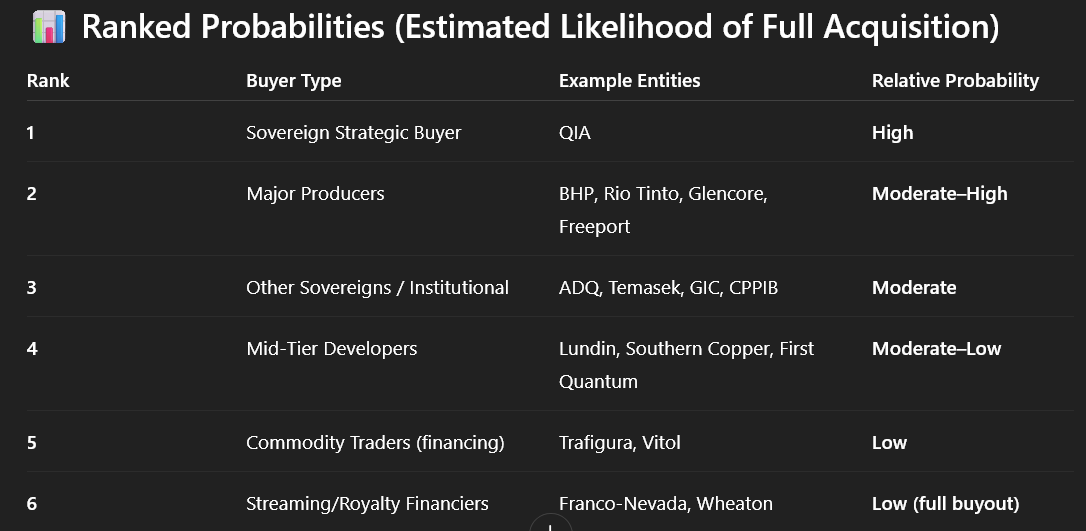Select the Commodity Traders (financing) cell

(x=375, y=442)
